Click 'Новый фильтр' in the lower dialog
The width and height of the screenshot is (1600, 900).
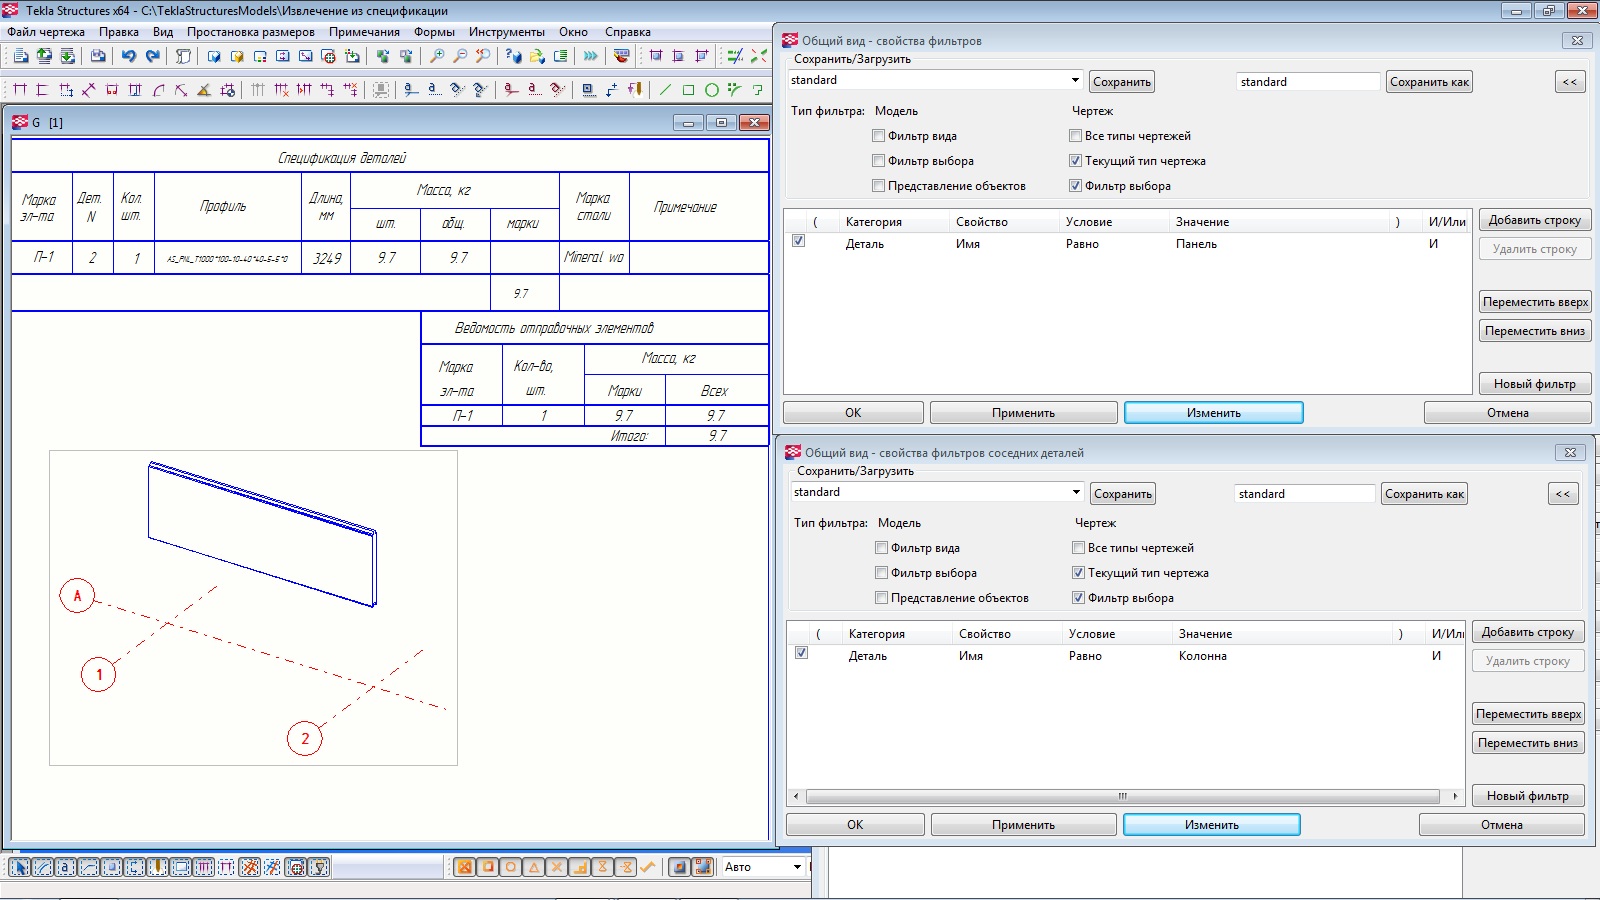click(x=1527, y=796)
